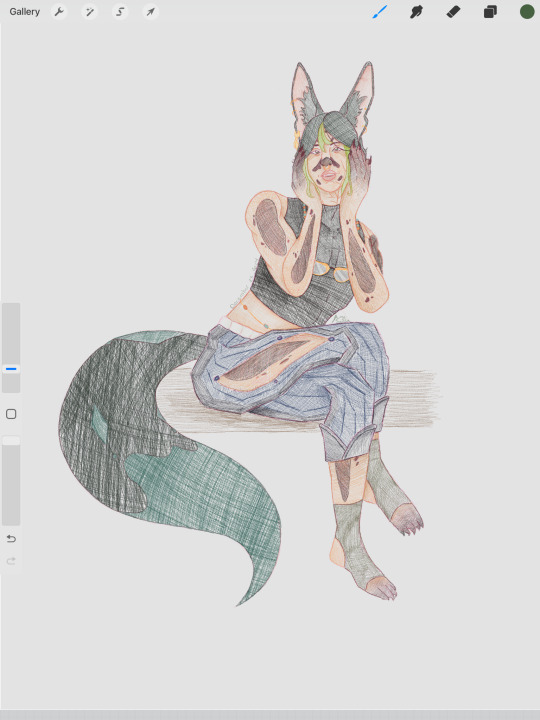Viewport: 540px width, 720px height.
Task: Open the Actions wrench menu
Action: click(59, 12)
